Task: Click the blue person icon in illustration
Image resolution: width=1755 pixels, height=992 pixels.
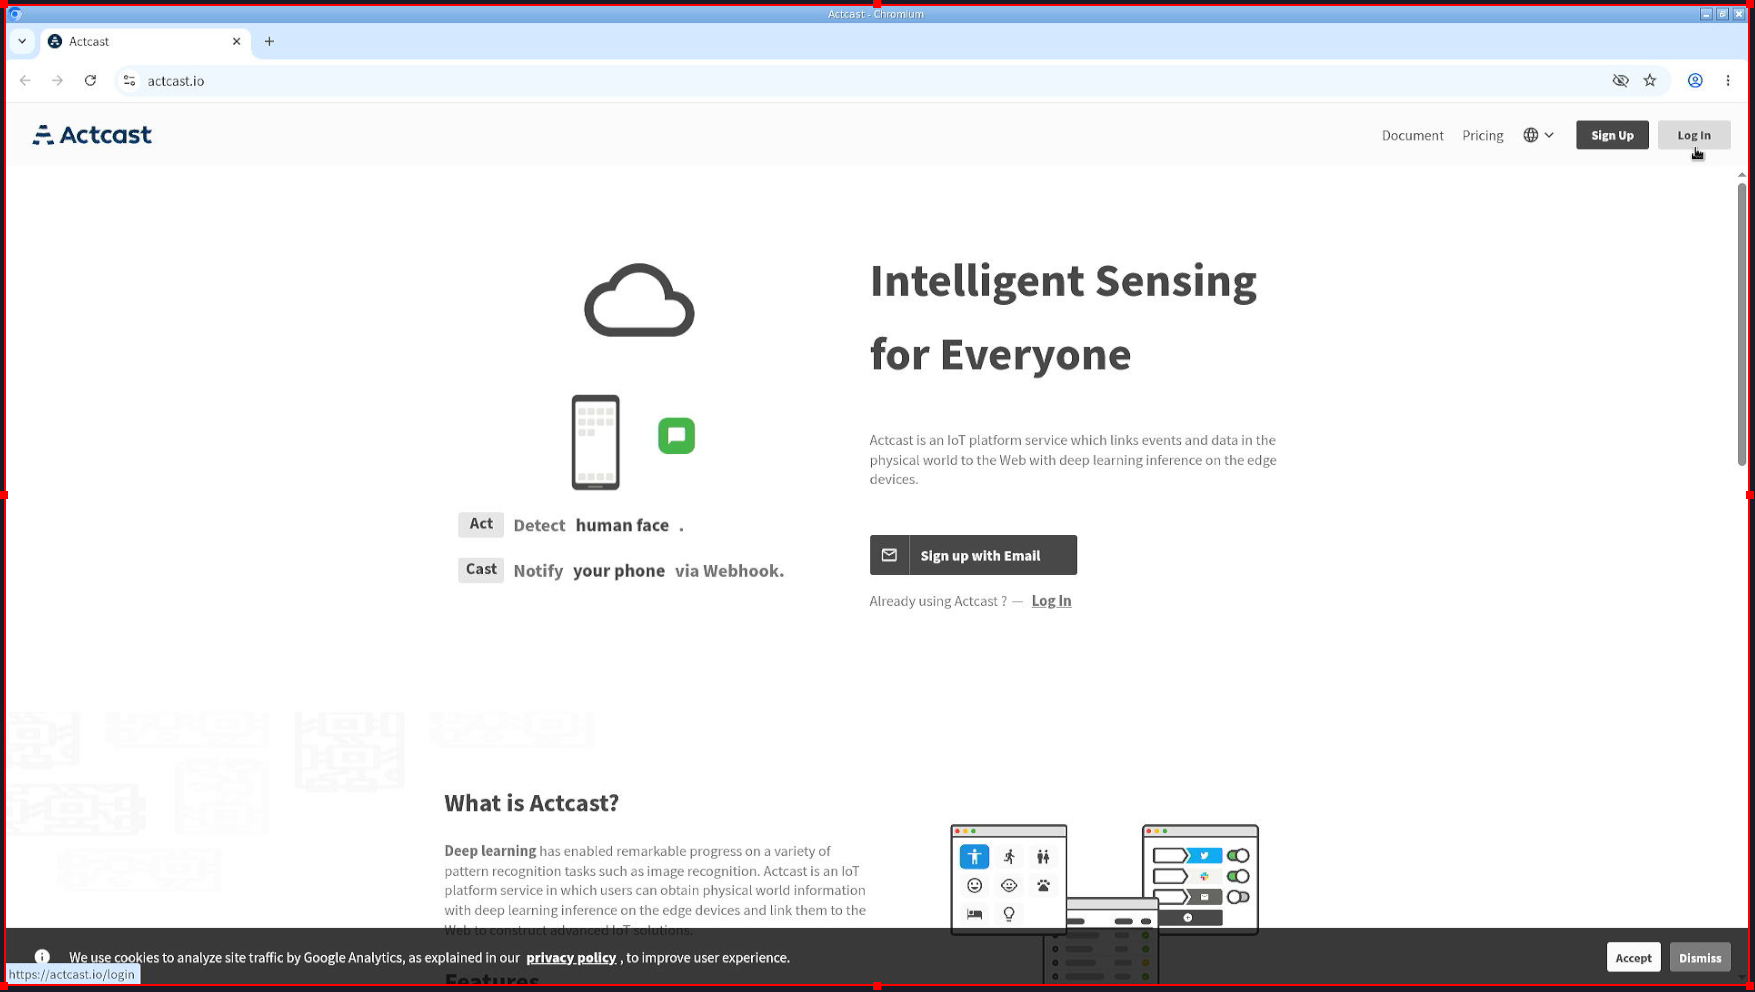Action: click(974, 857)
